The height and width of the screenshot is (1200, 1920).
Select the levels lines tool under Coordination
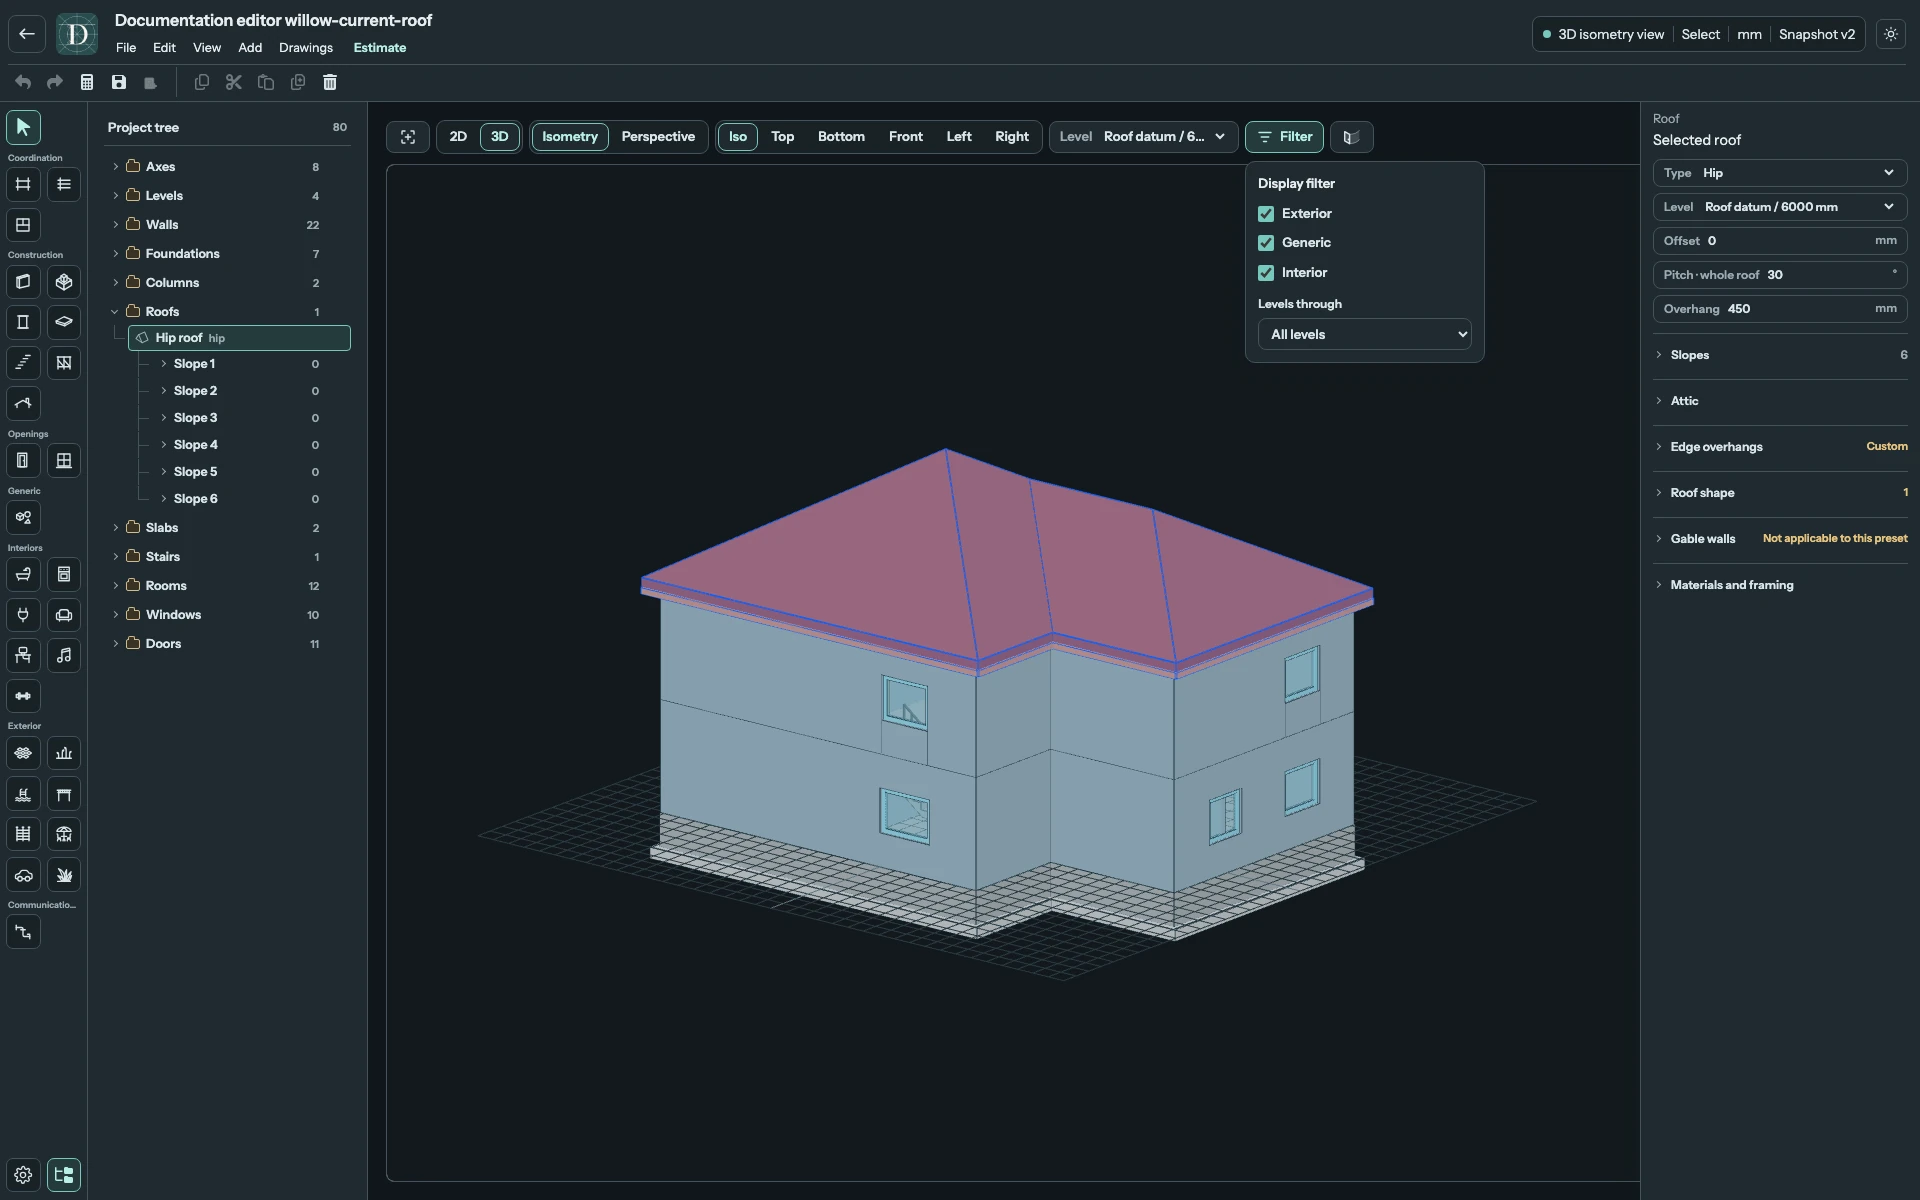point(64,184)
